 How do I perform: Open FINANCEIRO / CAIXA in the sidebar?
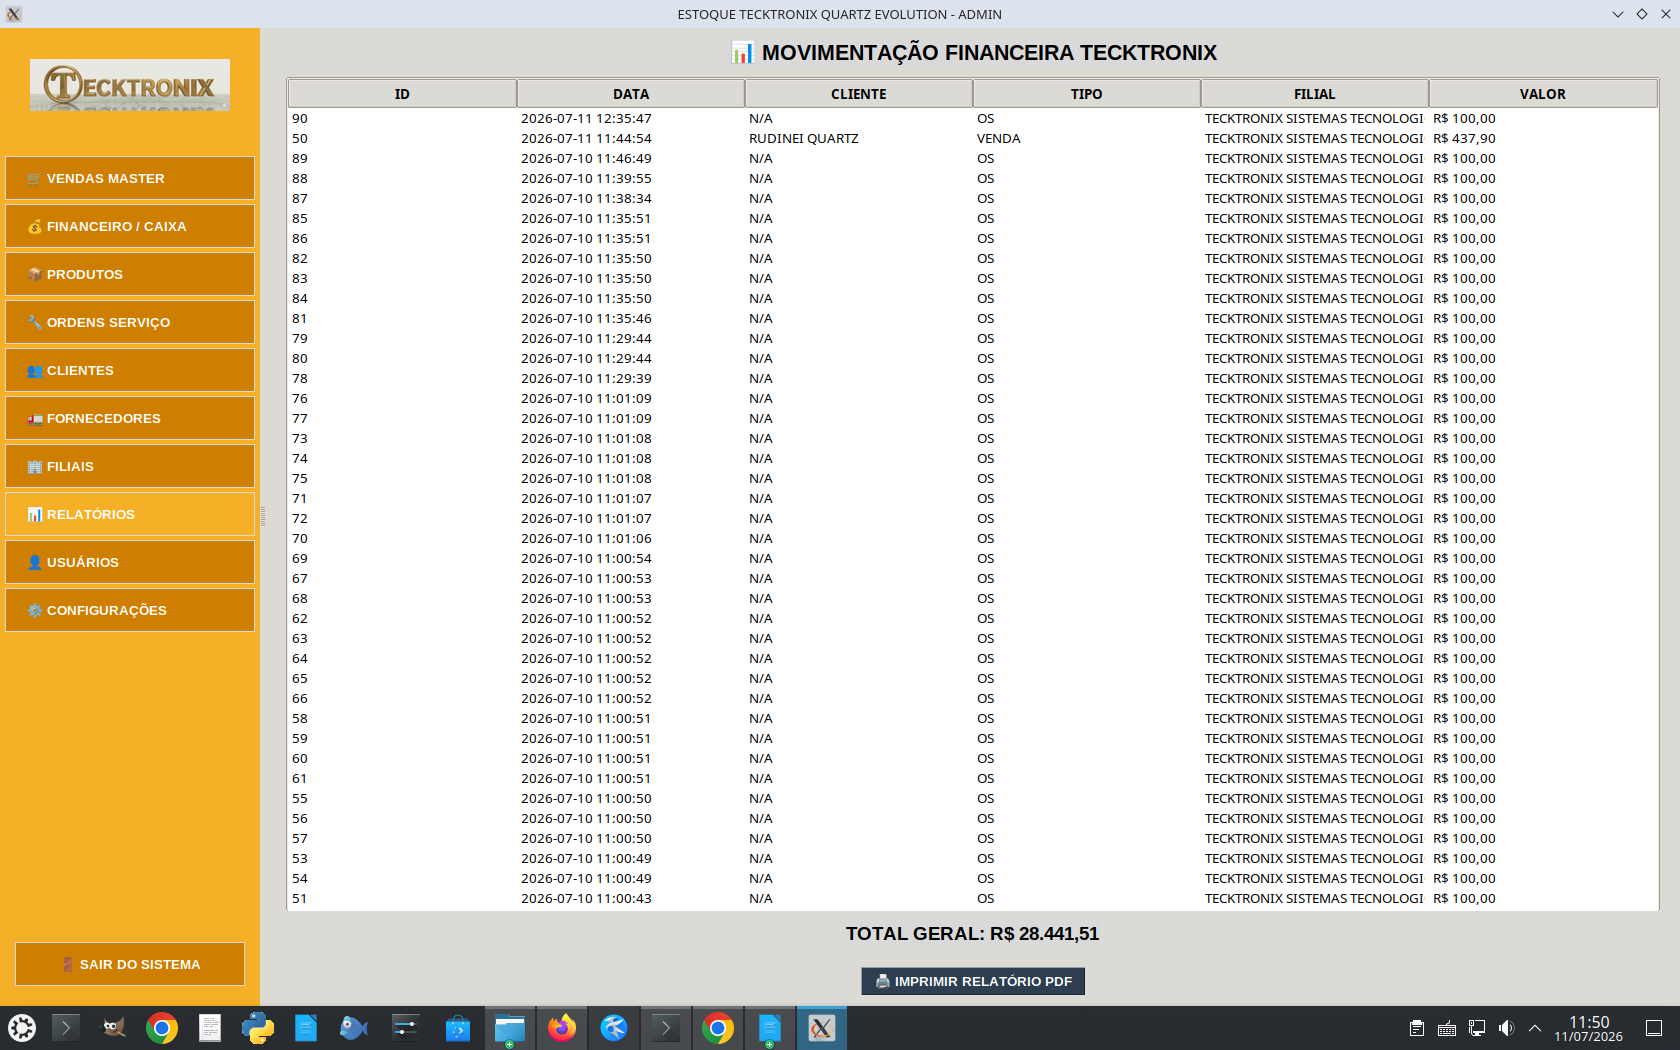coord(130,226)
